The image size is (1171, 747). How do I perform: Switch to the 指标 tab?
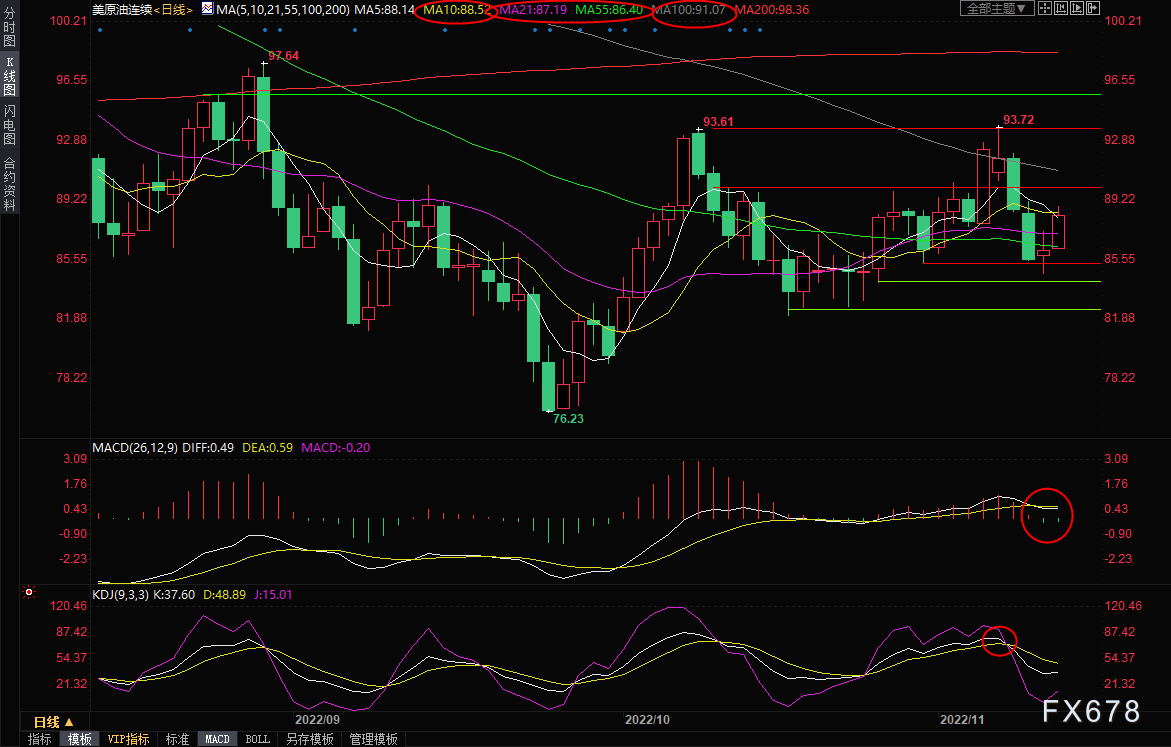click(x=40, y=739)
